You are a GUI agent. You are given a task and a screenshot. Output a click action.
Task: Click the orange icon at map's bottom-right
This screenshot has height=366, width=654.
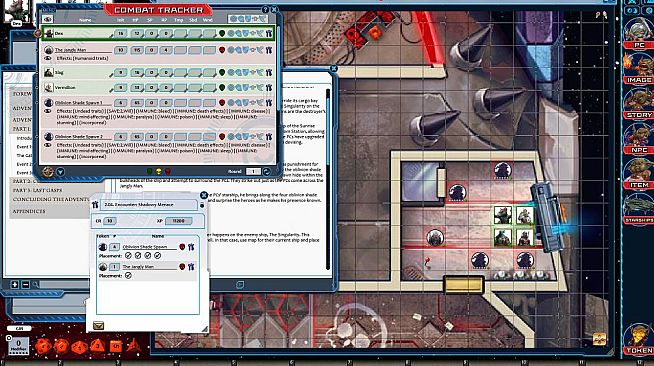tap(599, 338)
